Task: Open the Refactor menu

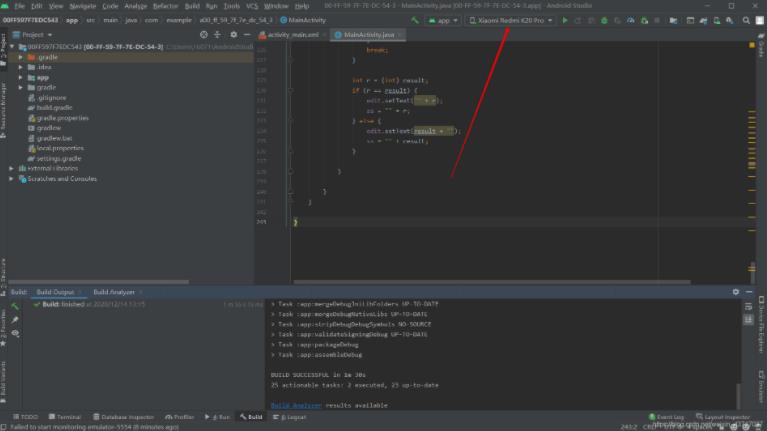Action: 165,6
